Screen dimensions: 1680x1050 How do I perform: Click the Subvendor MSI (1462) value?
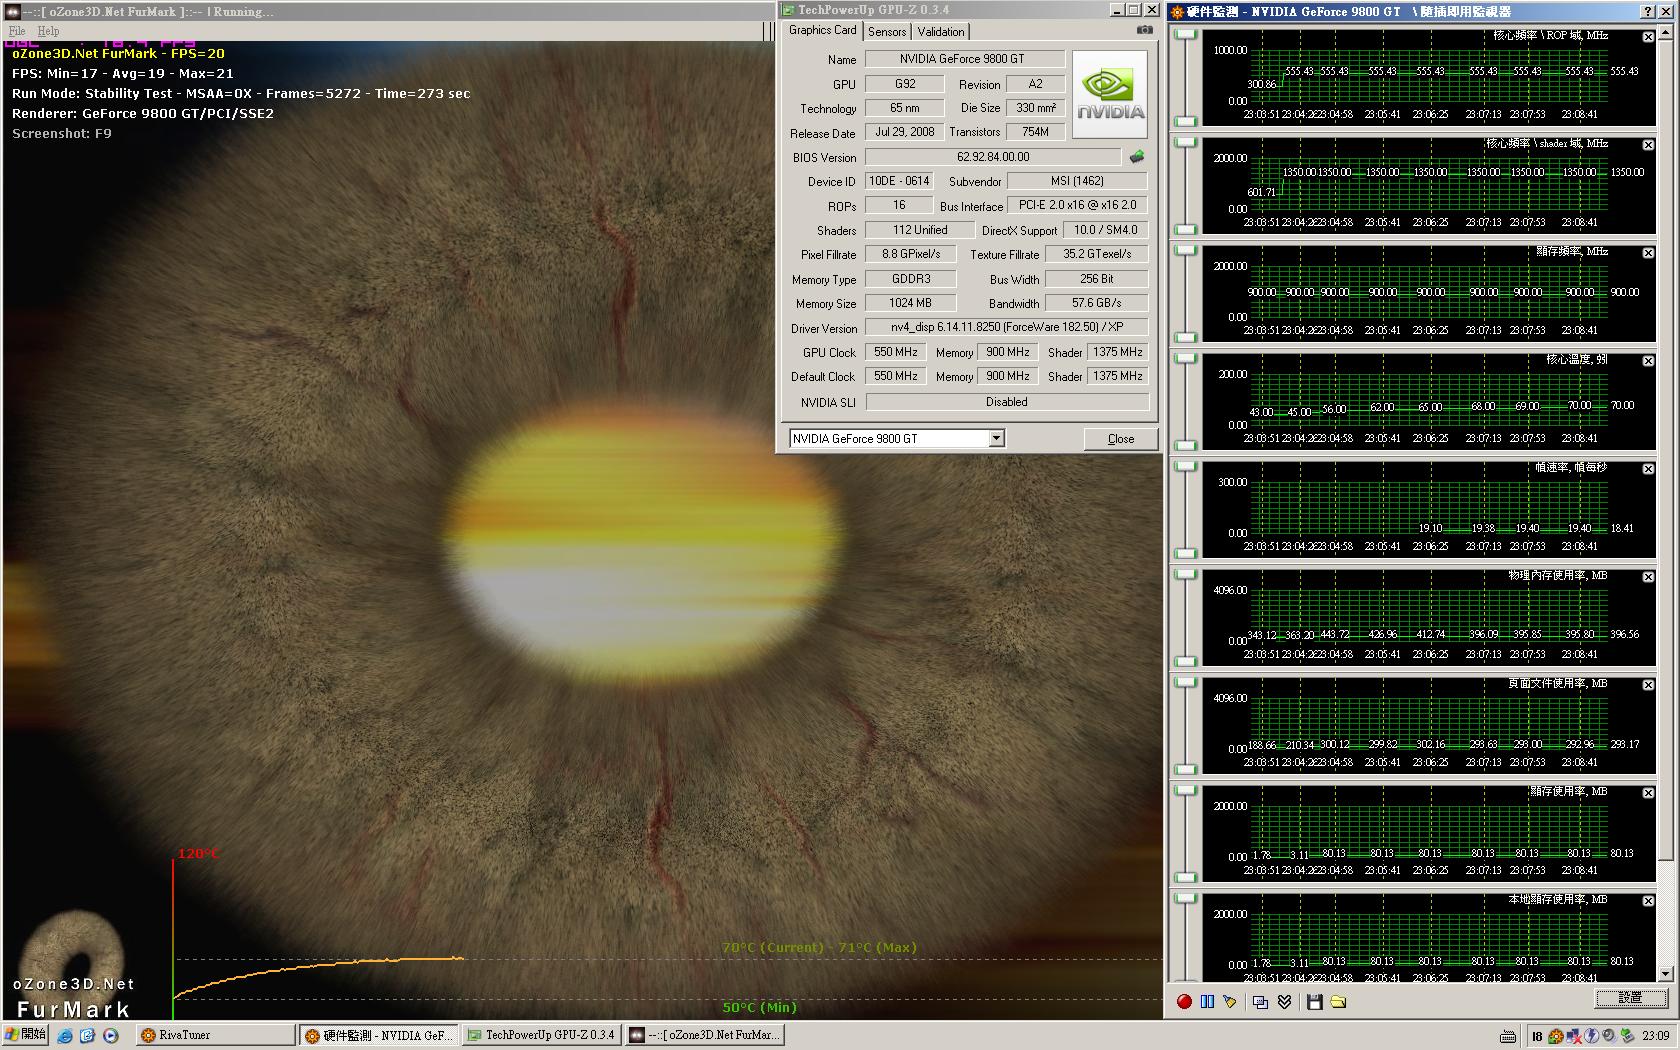[x=1077, y=181]
